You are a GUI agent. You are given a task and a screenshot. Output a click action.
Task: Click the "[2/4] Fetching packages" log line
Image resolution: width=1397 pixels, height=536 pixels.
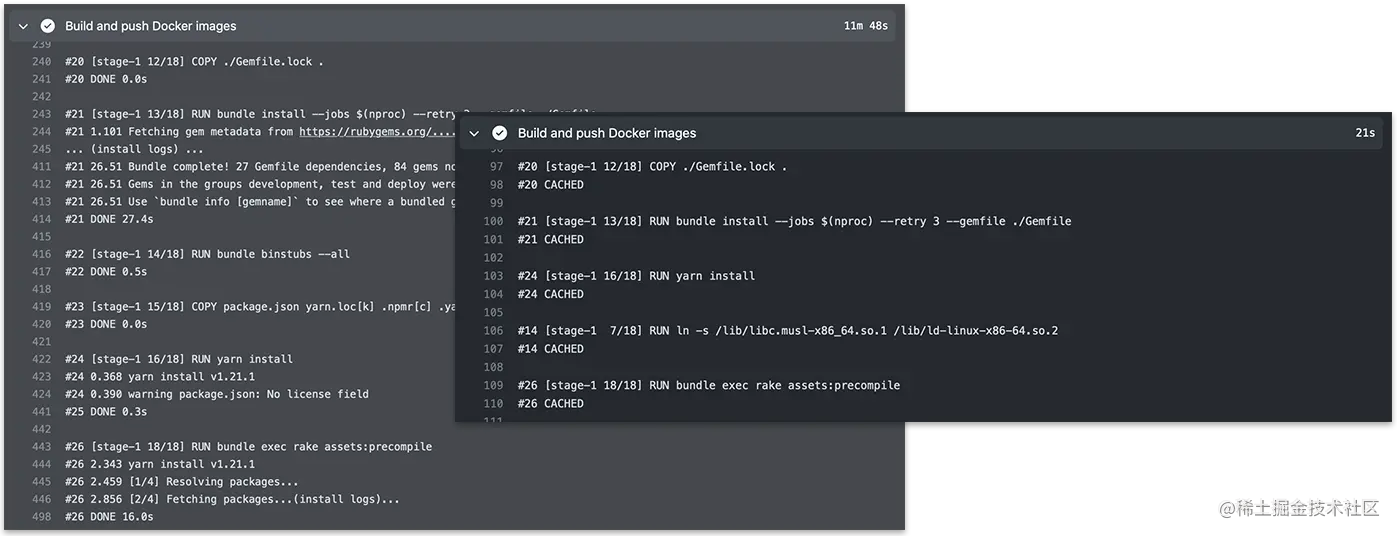[232, 499]
